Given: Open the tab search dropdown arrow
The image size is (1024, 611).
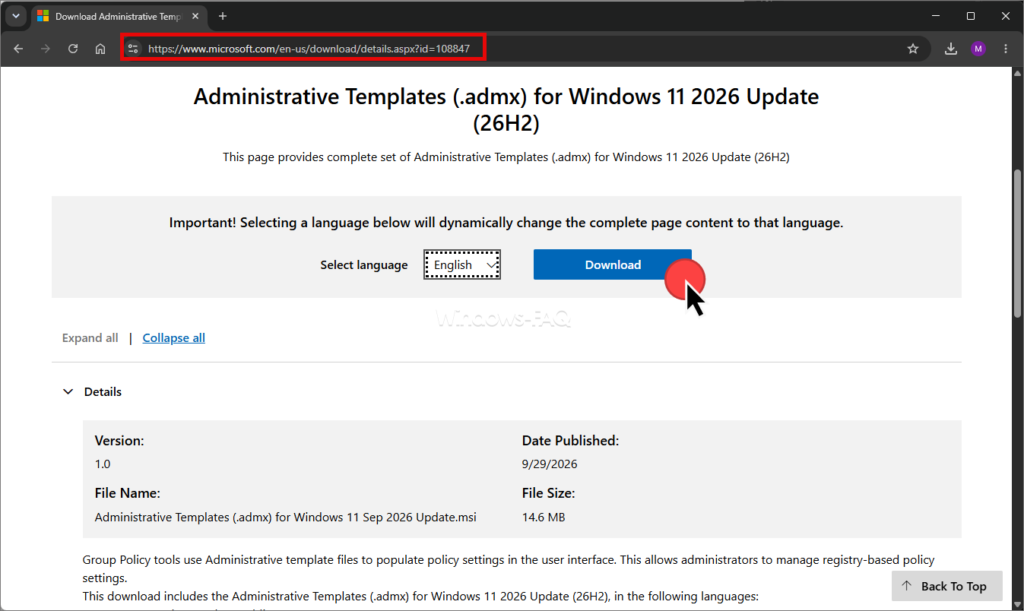Looking at the screenshot, I should click(x=16, y=16).
